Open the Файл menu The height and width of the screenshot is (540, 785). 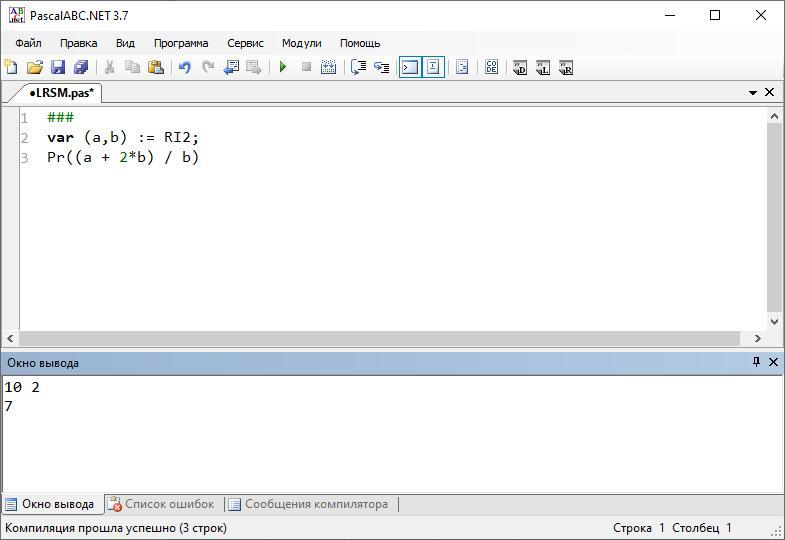tap(28, 43)
